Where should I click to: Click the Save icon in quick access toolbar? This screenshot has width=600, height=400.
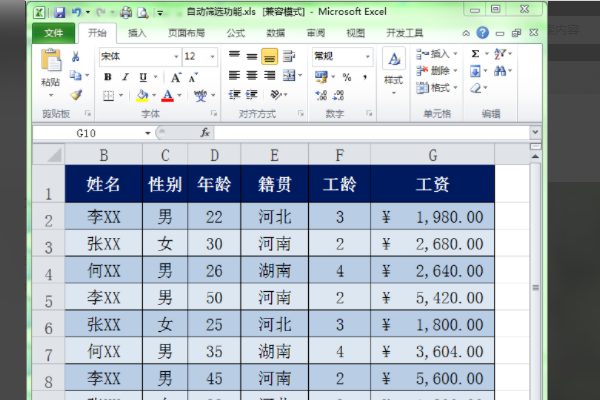pyautogui.click(x=59, y=13)
